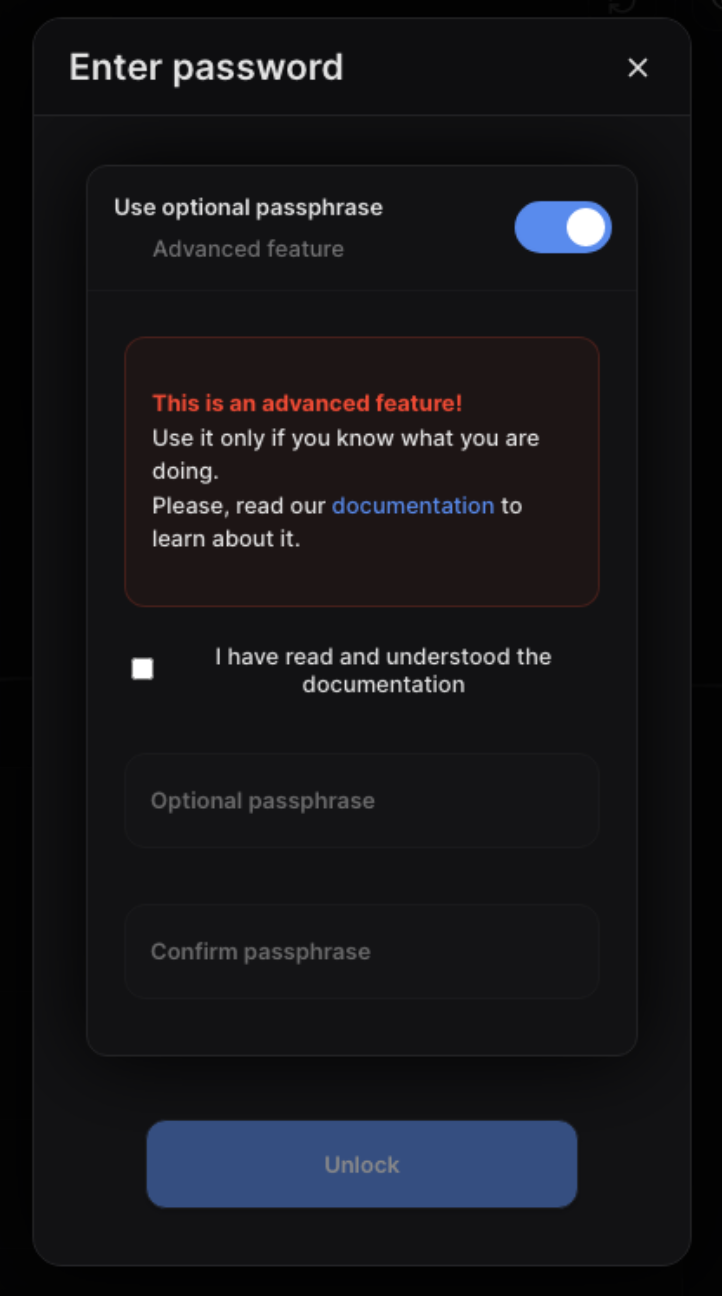Activate the Confirm passphrase text field
722x1296 pixels.
(x=361, y=951)
